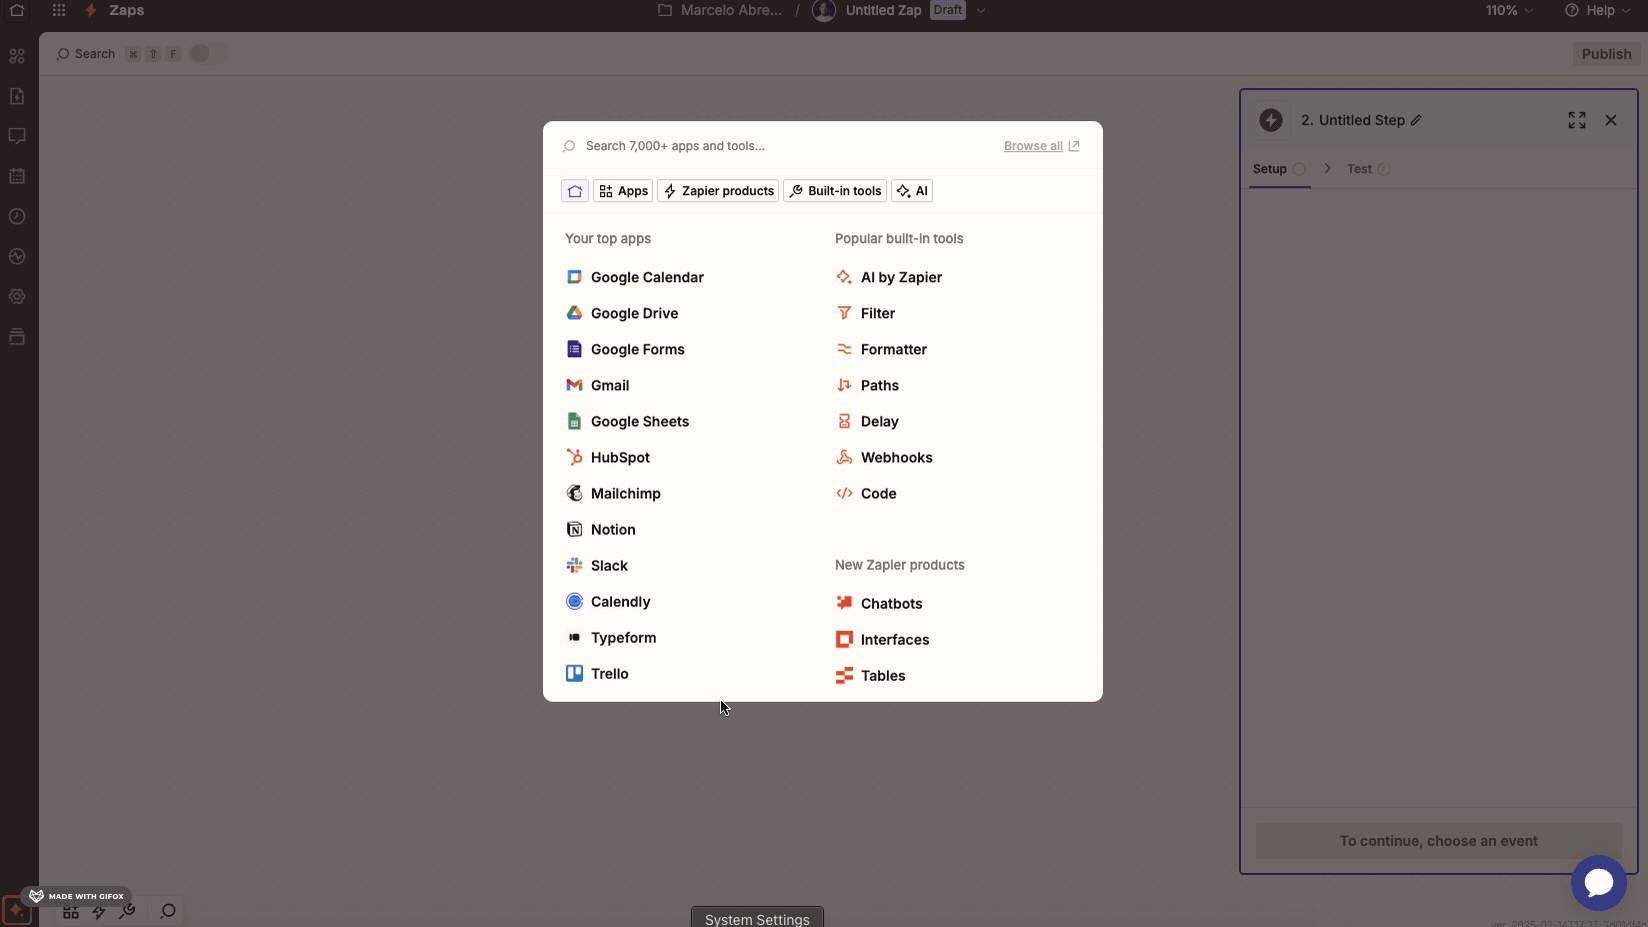1648x927 pixels.
Task: Select Gmail from your top apps
Action: tap(610, 385)
